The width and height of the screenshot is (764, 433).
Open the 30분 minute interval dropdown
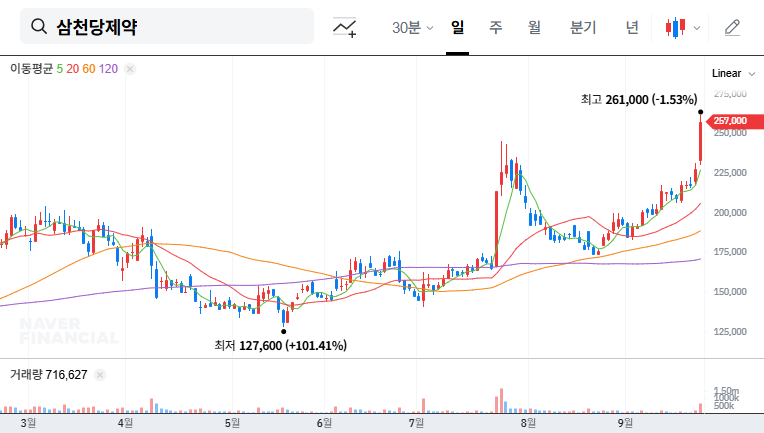(412, 28)
